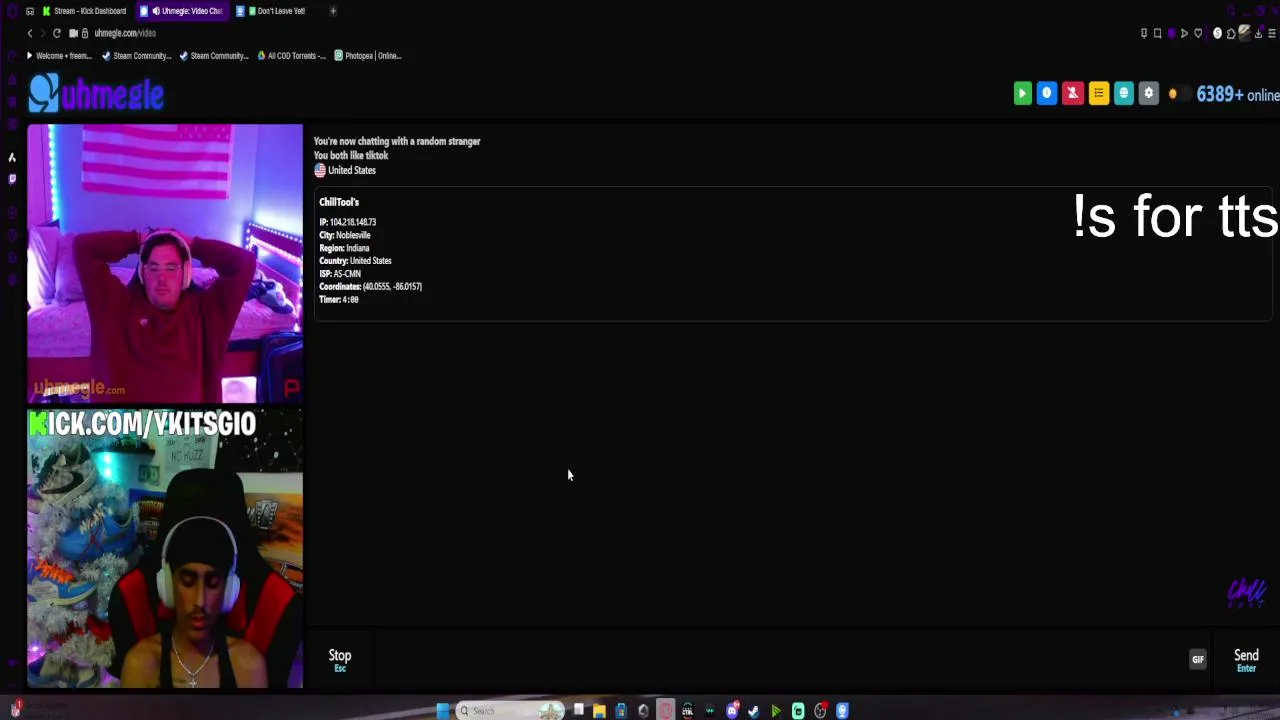Switch to Stream - Kick Dashboard tab
The width and height of the screenshot is (1280, 720).
84,11
